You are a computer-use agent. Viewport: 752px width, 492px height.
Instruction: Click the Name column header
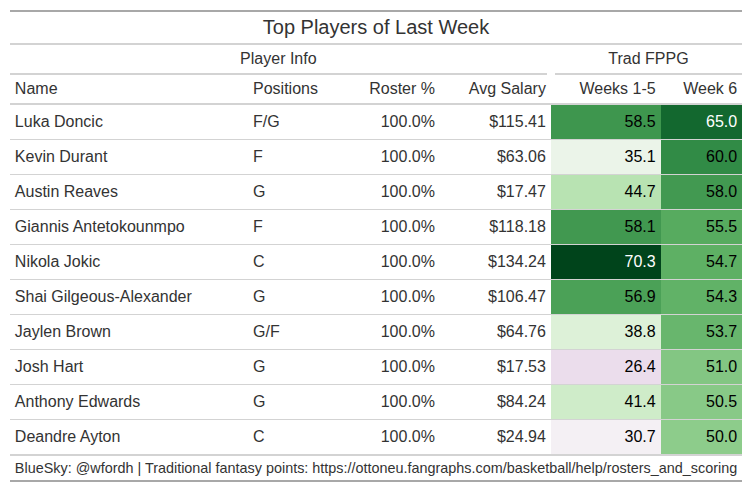pyautogui.click(x=36, y=88)
